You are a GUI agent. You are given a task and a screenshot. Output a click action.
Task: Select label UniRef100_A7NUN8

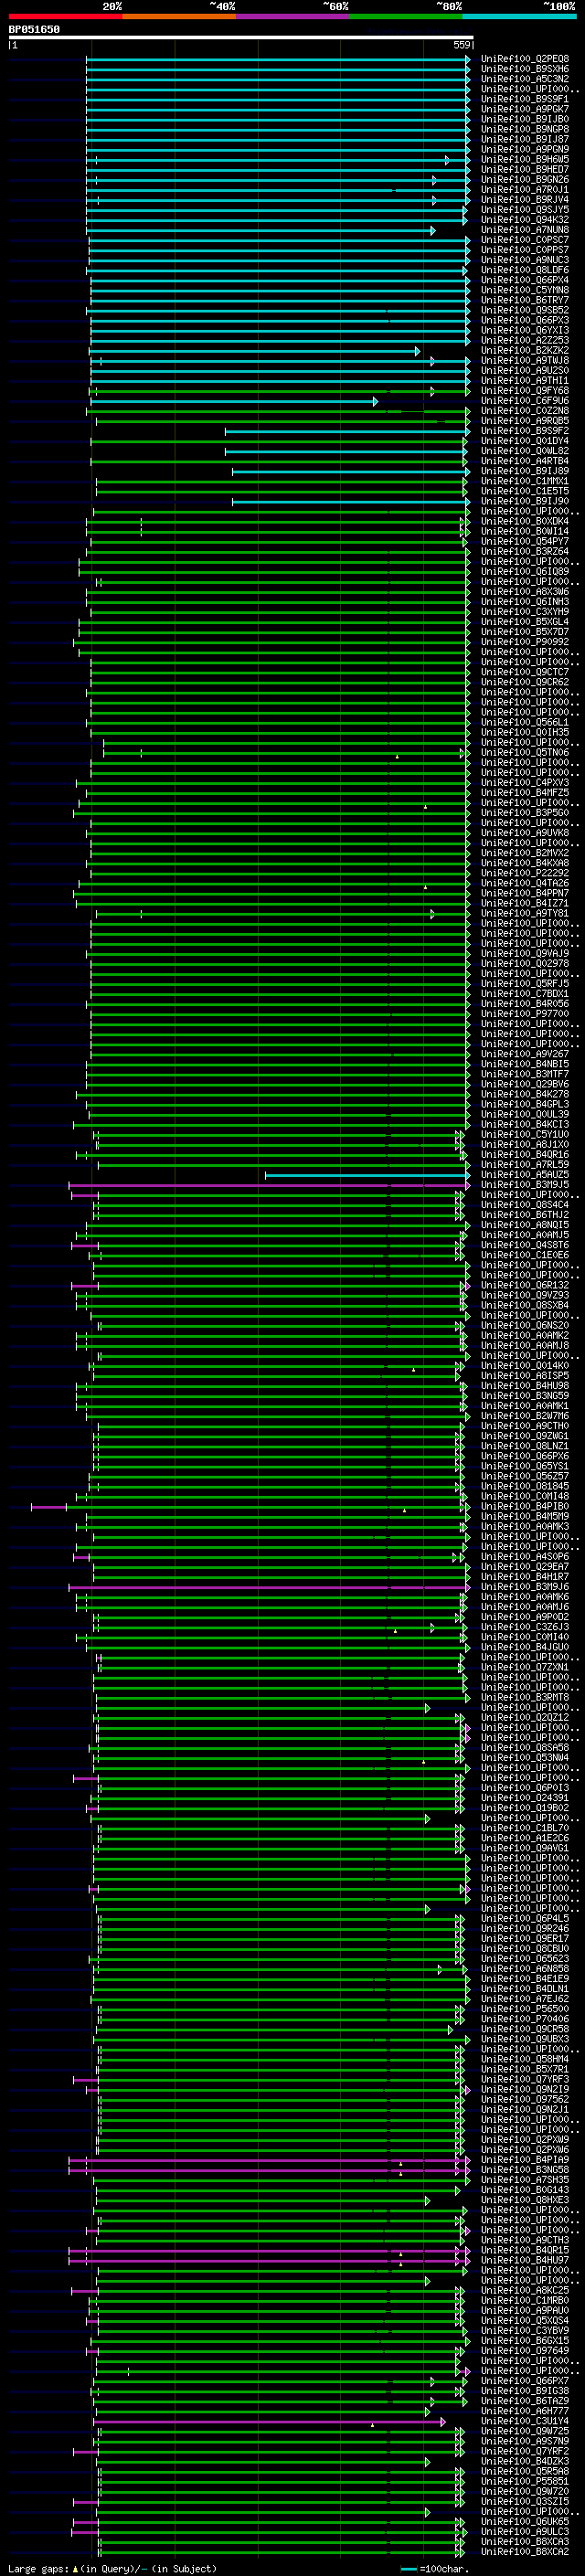point(525,230)
